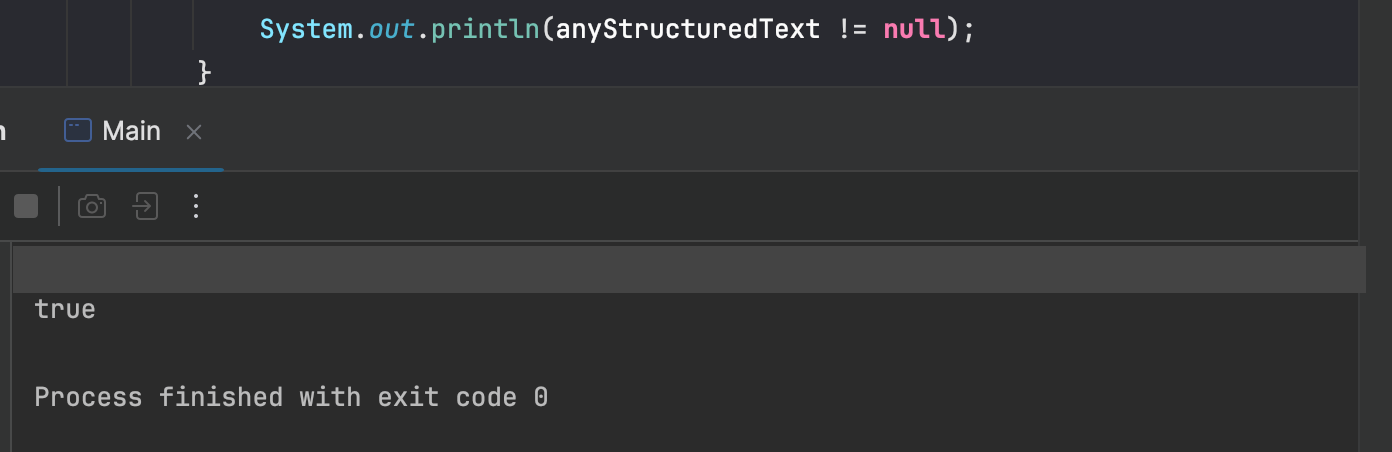Viewport: 1392px width, 452px height.
Task: Switch to the partially hidden tab left of Main
Action: 3,131
